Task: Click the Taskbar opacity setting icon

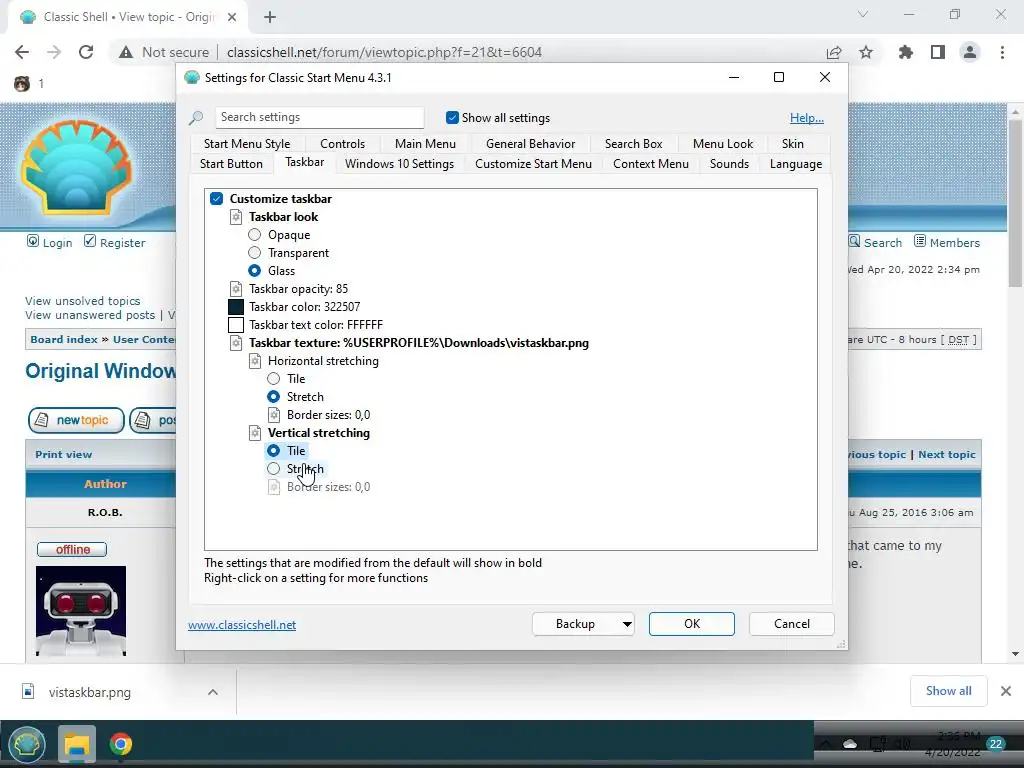Action: (x=236, y=289)
